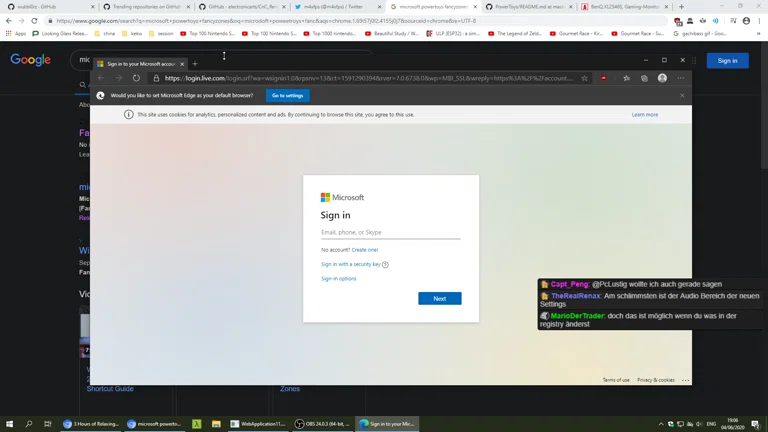Click the Create one! link

[364, 250]
